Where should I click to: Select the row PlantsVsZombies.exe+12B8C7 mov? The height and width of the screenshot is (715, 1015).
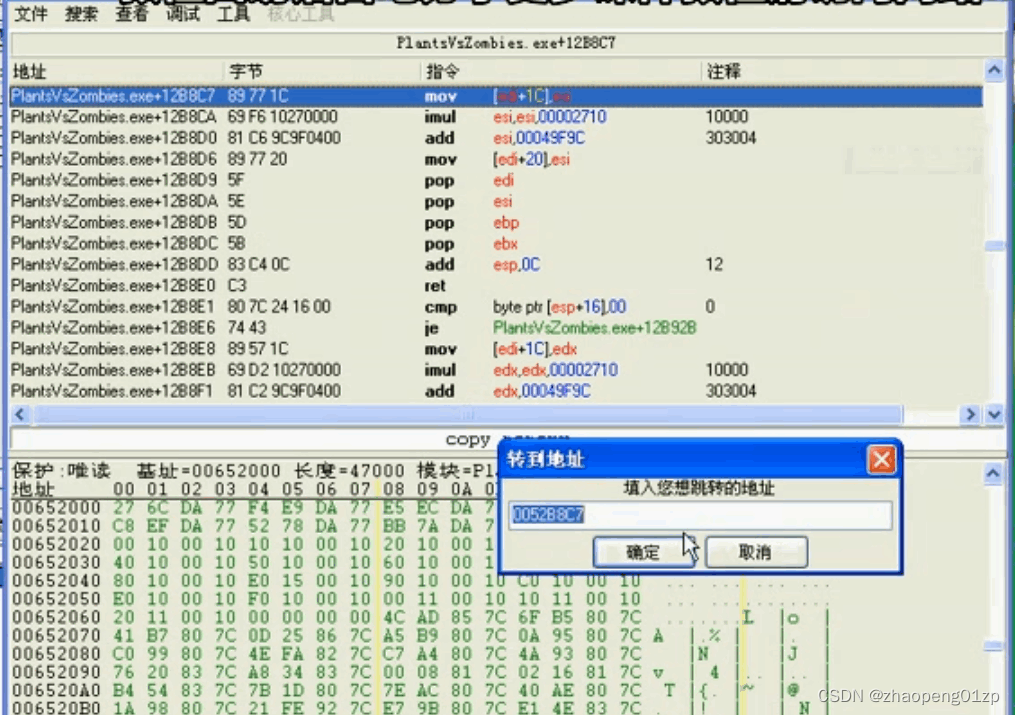pos(496,96)
